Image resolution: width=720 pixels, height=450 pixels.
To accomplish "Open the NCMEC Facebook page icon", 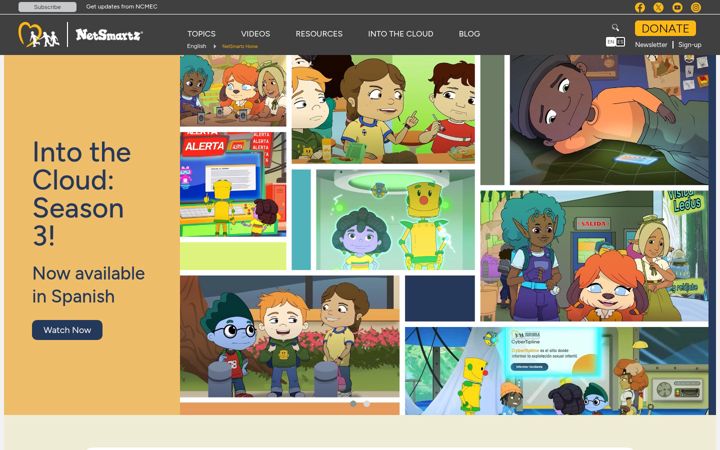I will click(x=640, y=7).
